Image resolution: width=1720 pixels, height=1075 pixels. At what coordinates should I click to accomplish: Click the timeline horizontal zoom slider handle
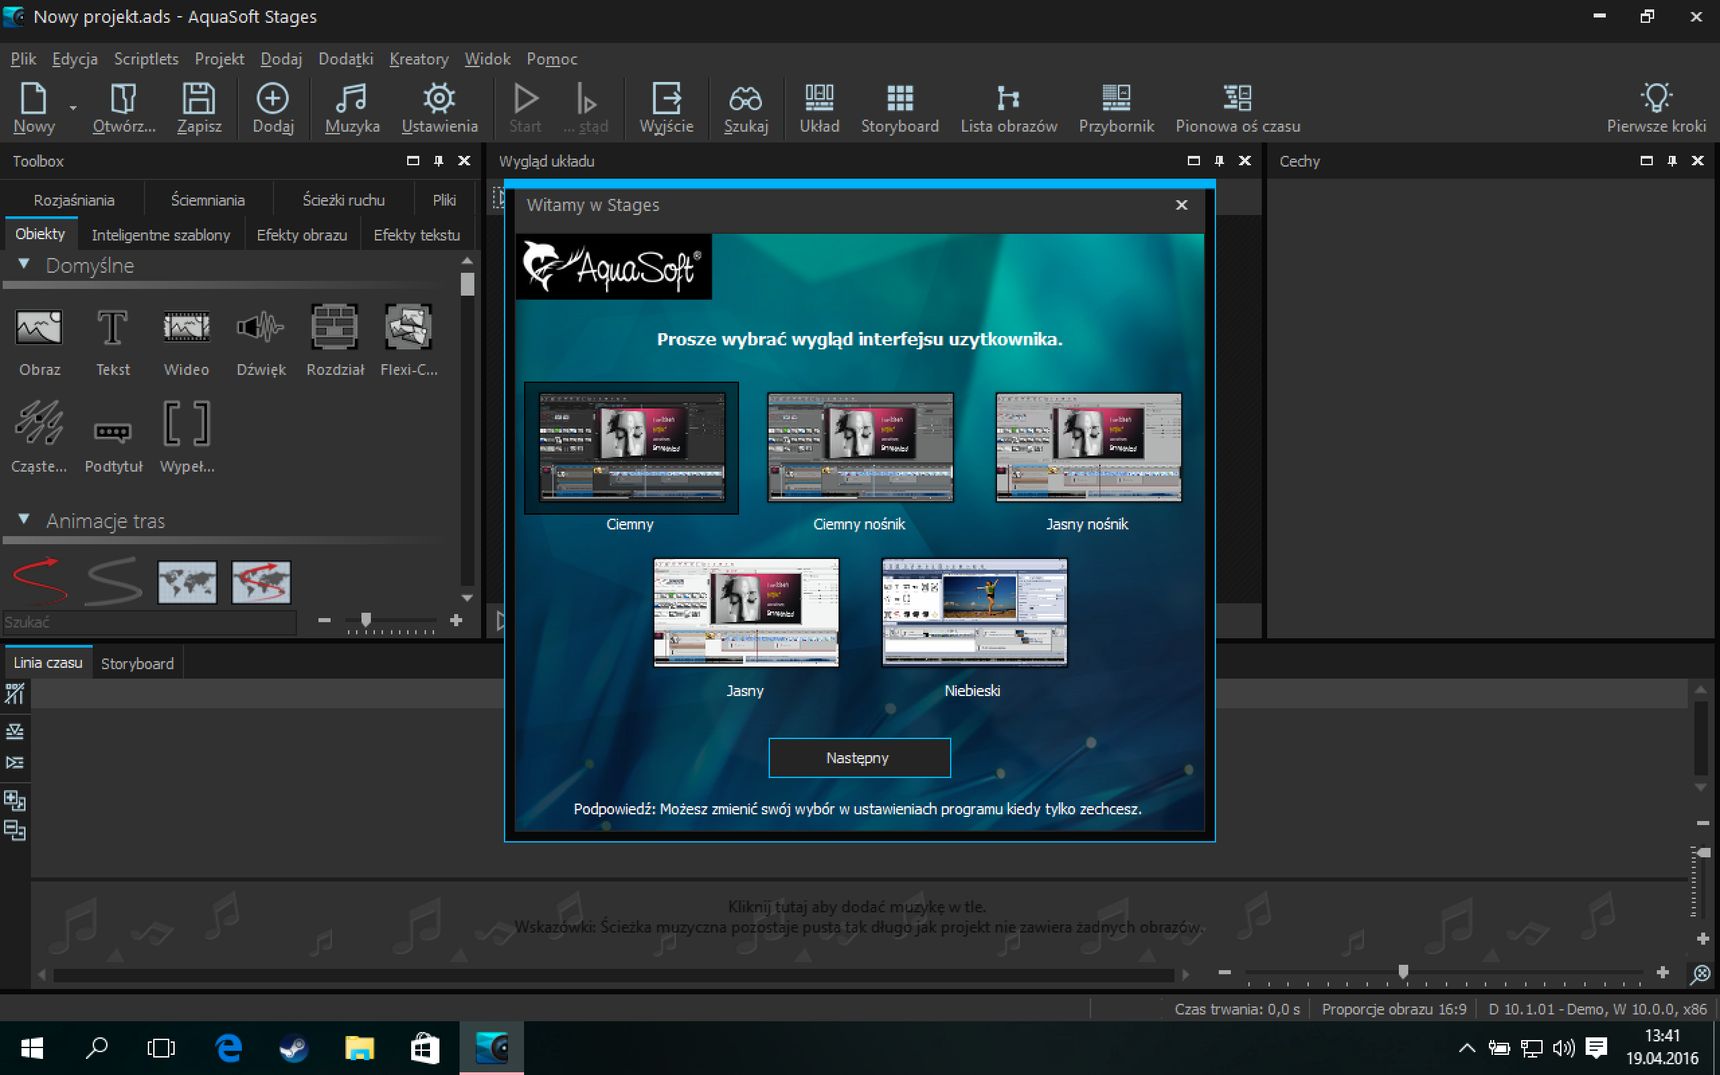tap(1403, 972)
